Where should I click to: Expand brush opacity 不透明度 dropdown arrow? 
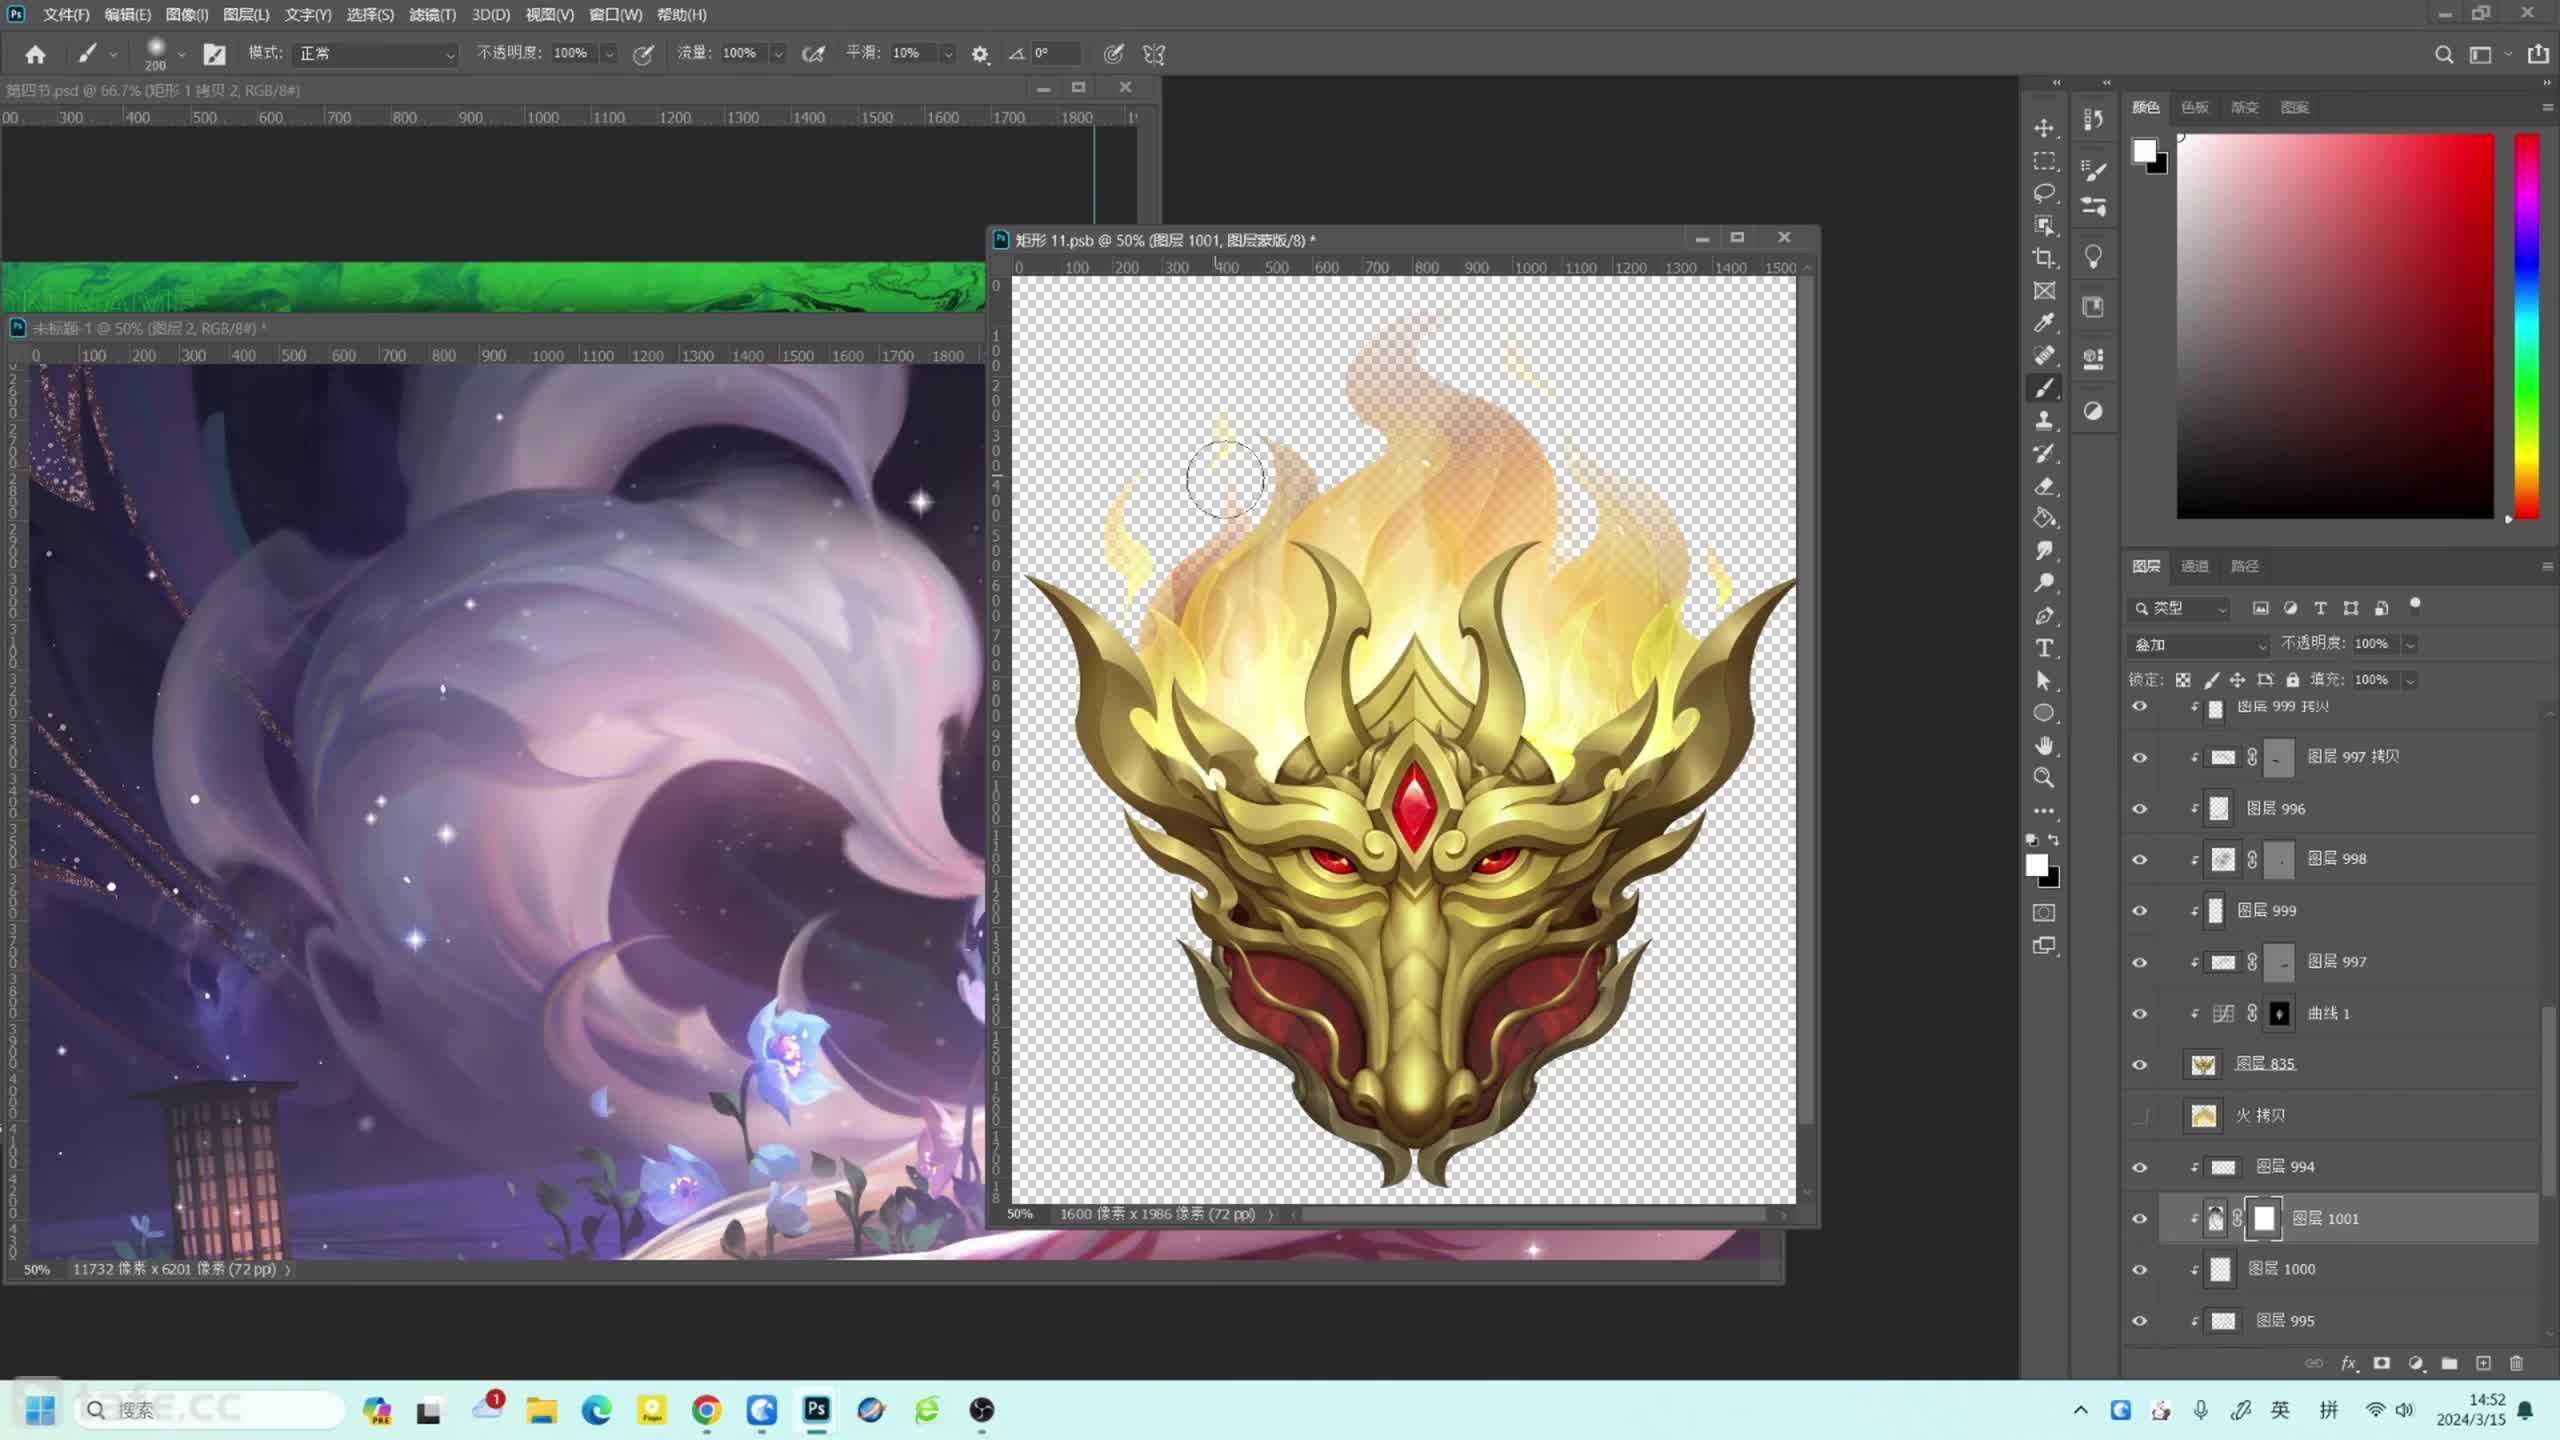(608, 54)
